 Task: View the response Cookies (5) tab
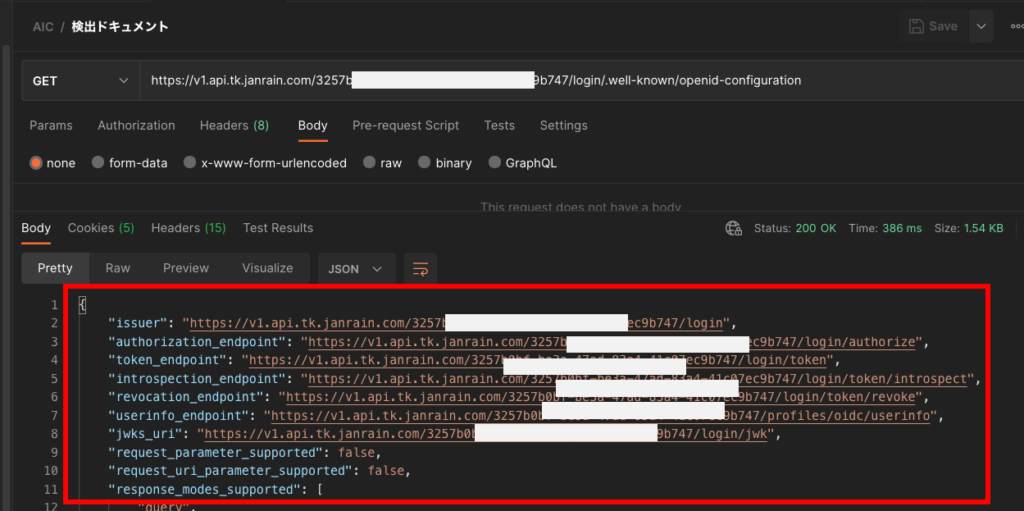click(x=100, y=228)
